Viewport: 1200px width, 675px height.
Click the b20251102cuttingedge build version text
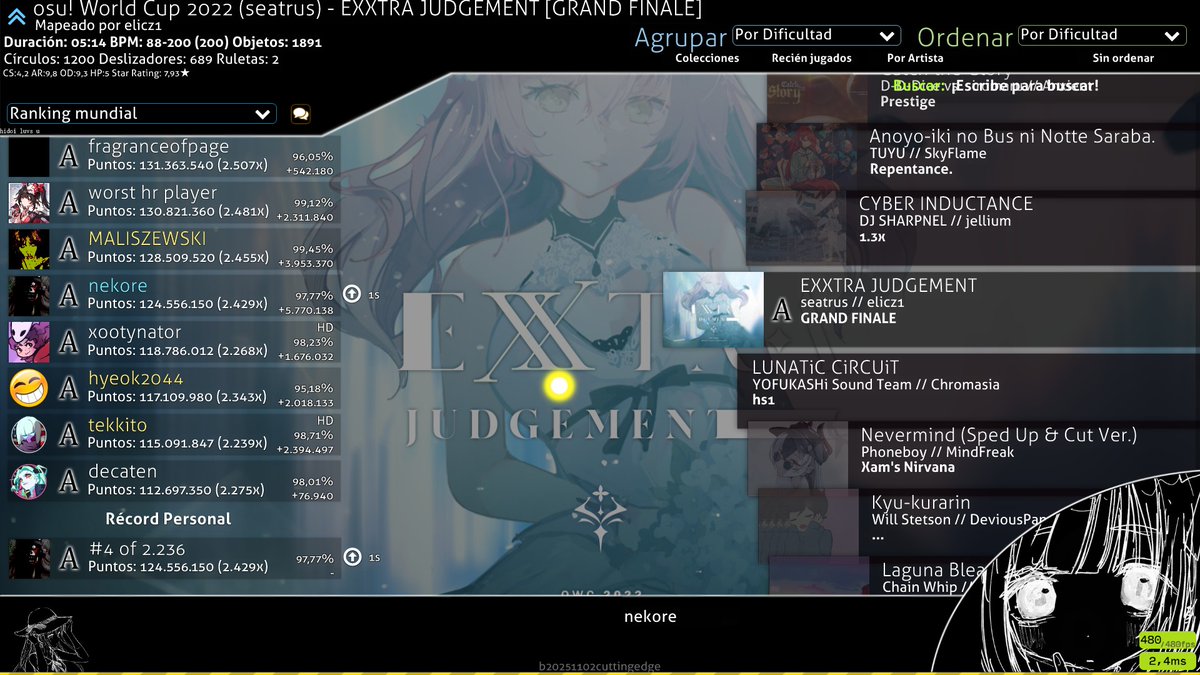pyautogui.click(x=599, y=666)
